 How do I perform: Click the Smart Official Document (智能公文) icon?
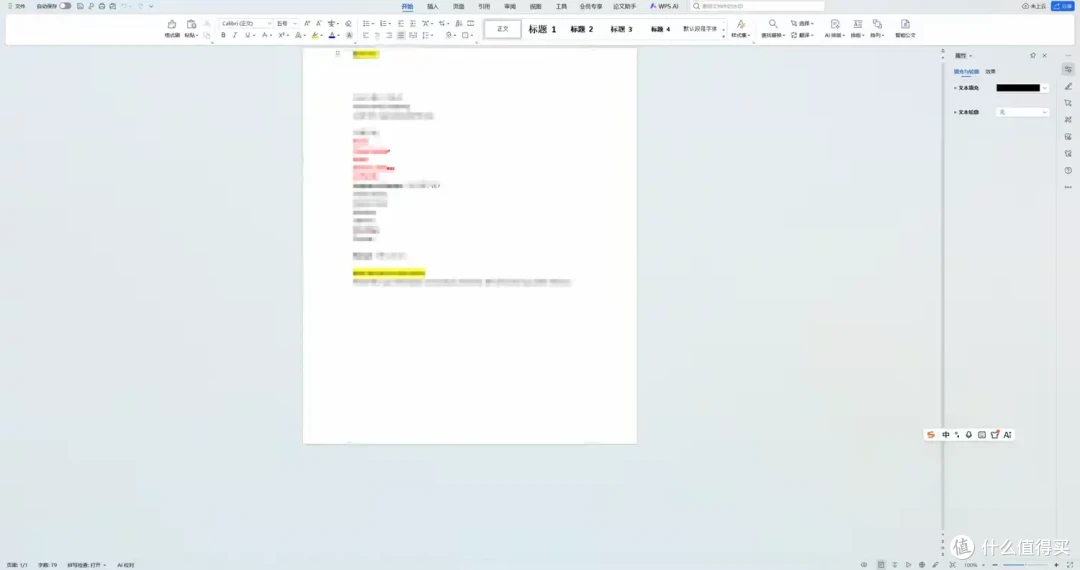905,24
